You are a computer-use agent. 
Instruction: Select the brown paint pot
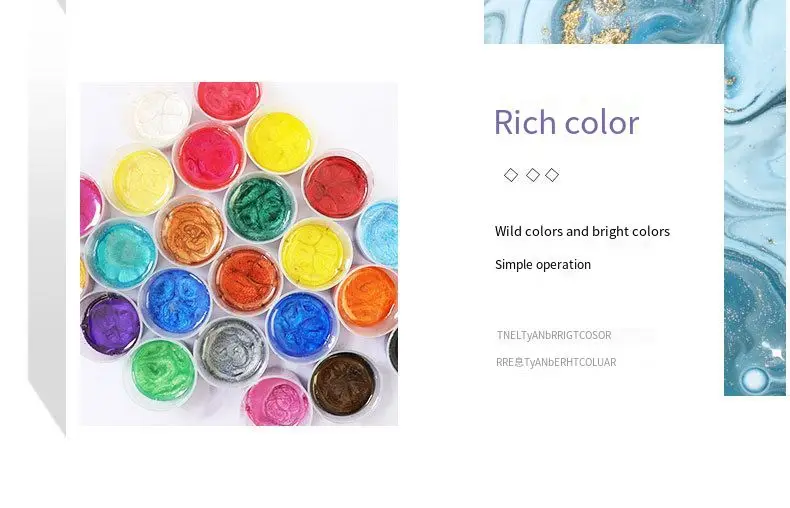click(x=343, y=385)
